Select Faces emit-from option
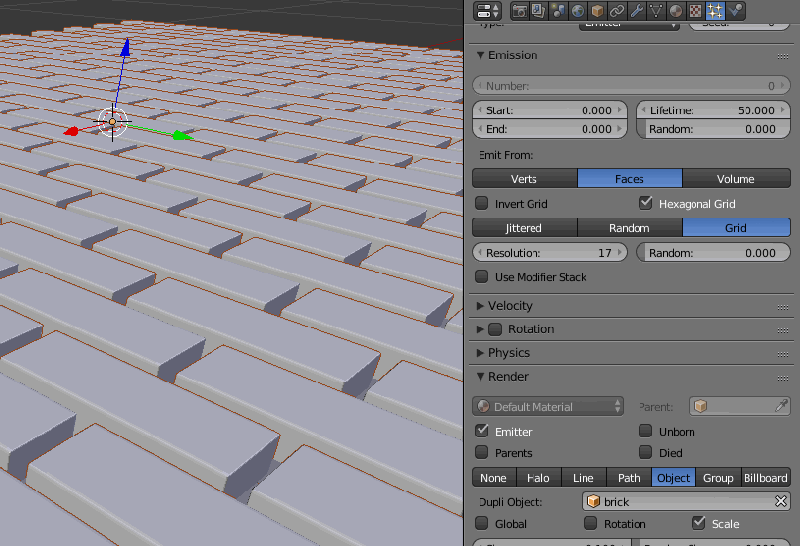The width and height of the screenshot is (800, 546). click(630, 179)
